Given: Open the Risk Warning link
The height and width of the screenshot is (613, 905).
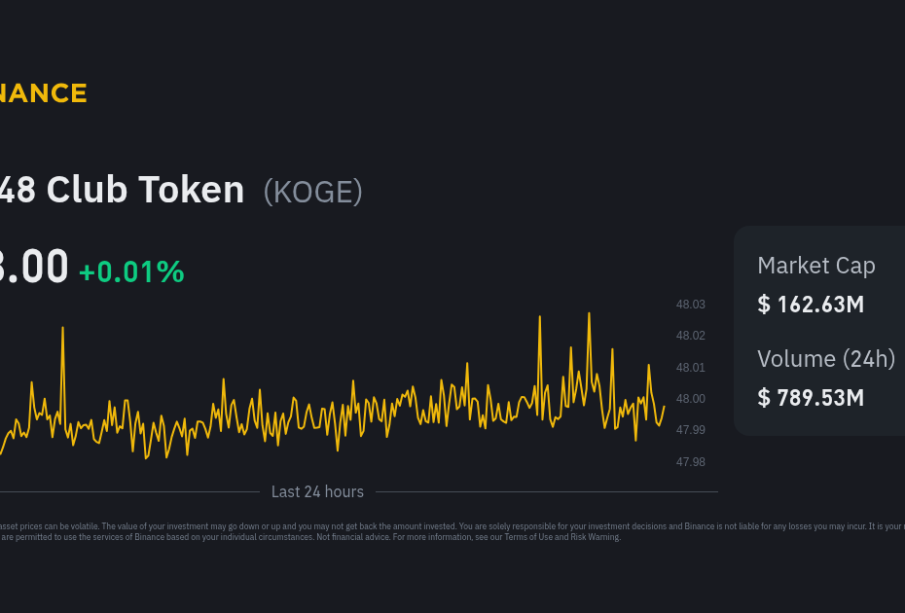Looking at the screenshot, I should tap(597, 537).
